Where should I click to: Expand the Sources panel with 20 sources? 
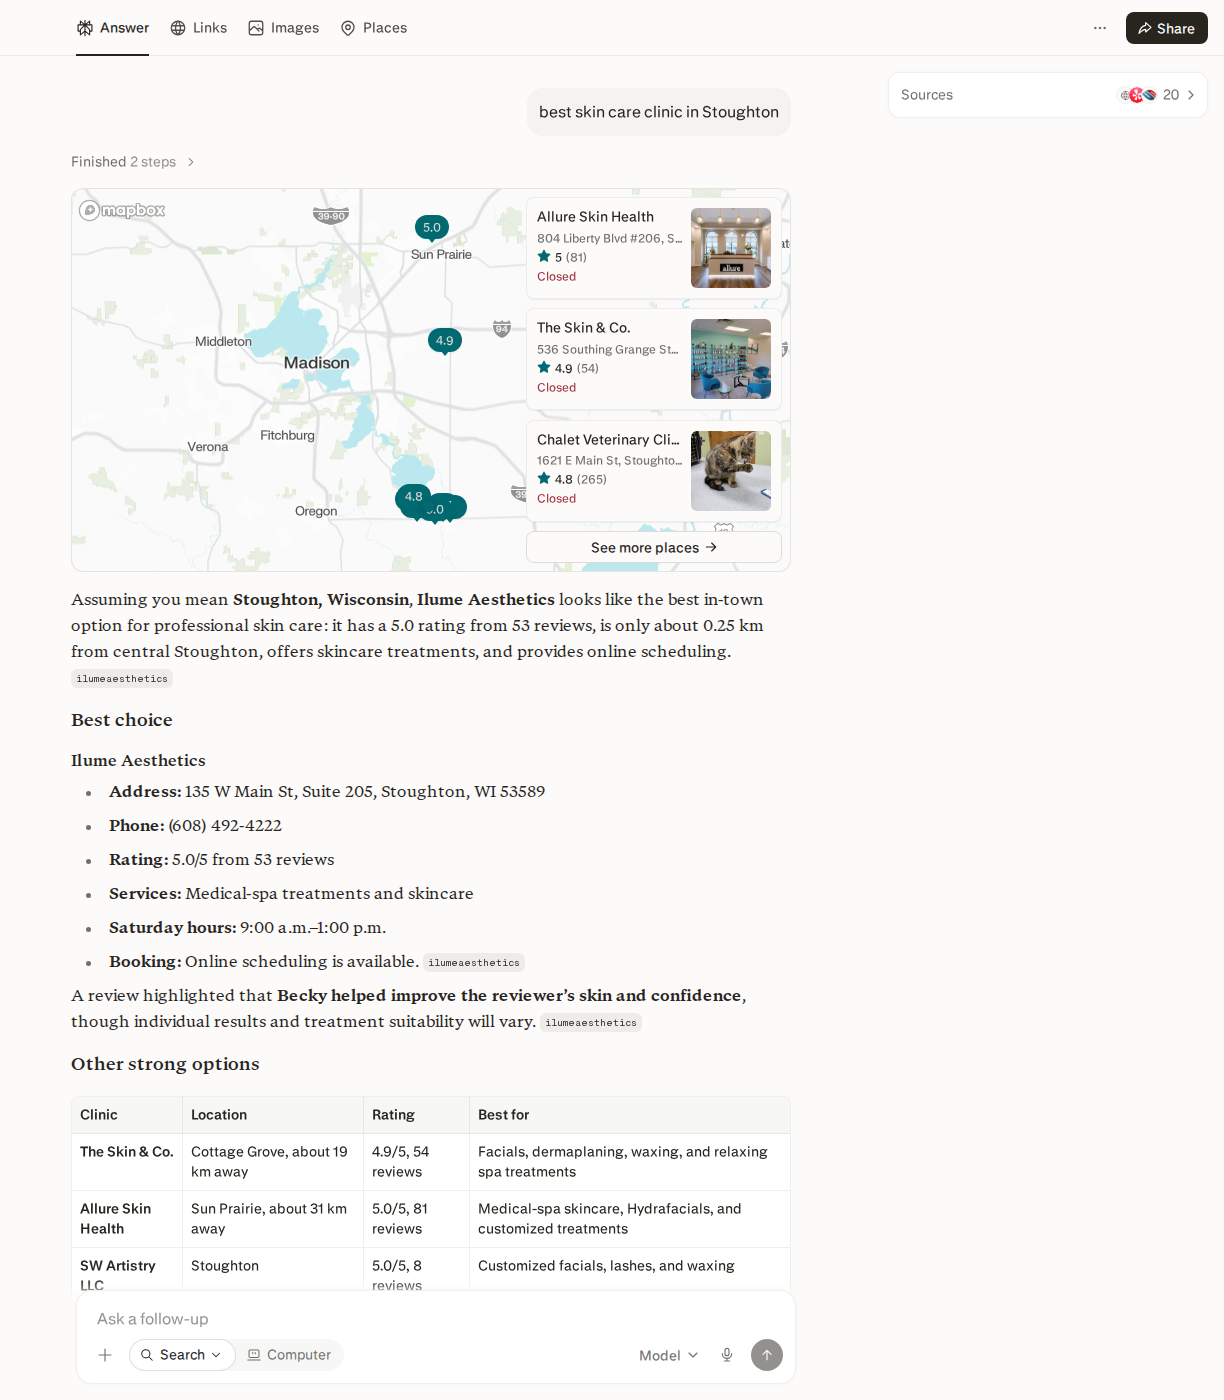pyautogui.click(x=1047, y=95)
